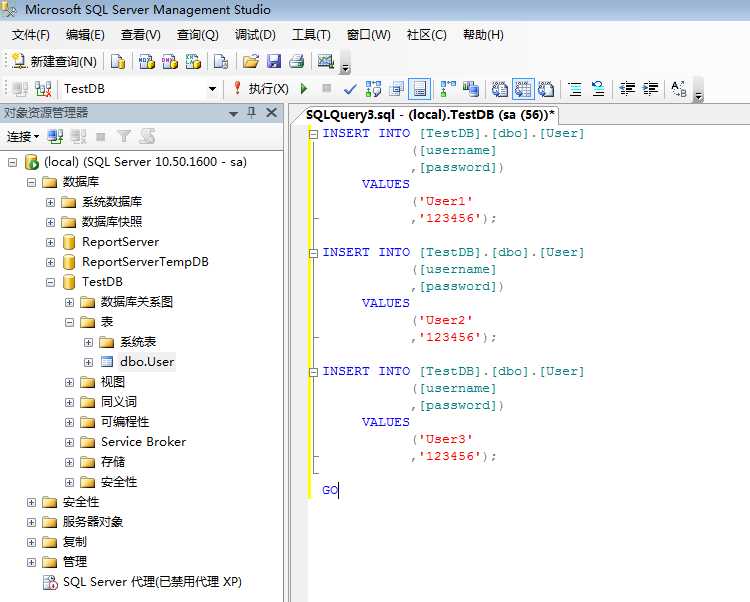Image resolution: width=750 pixels, height=602 pixels.
Task: Toggle Include Client Statistics
Action: (x=471, y=89)
